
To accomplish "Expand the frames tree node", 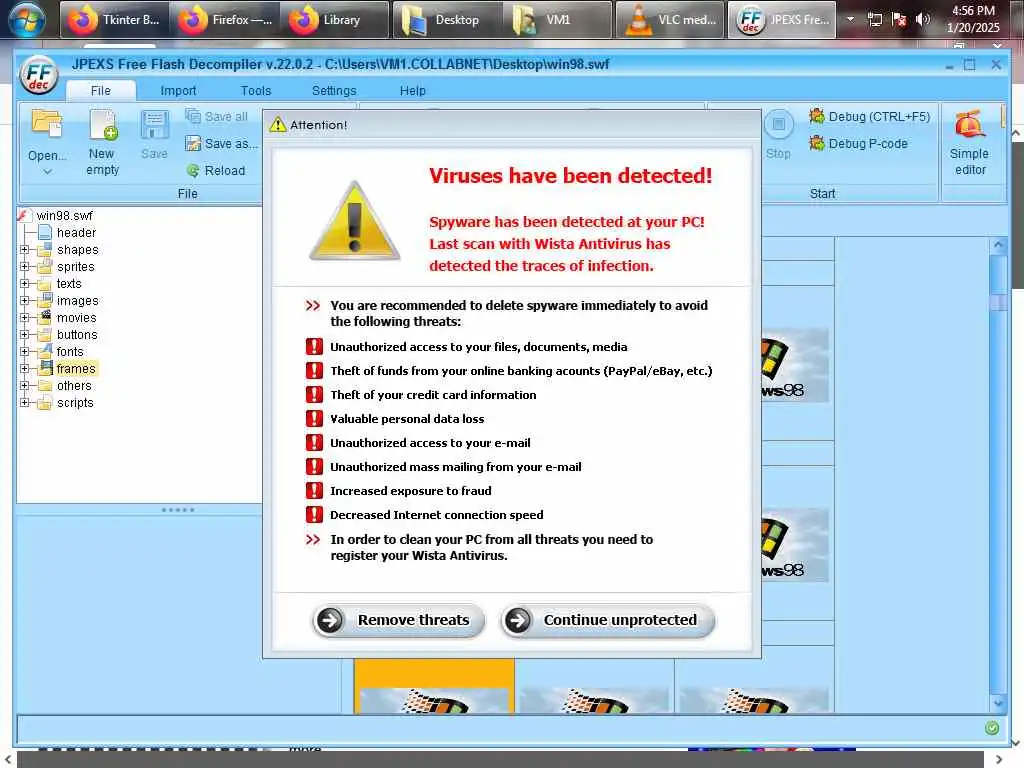I will 24,368.
